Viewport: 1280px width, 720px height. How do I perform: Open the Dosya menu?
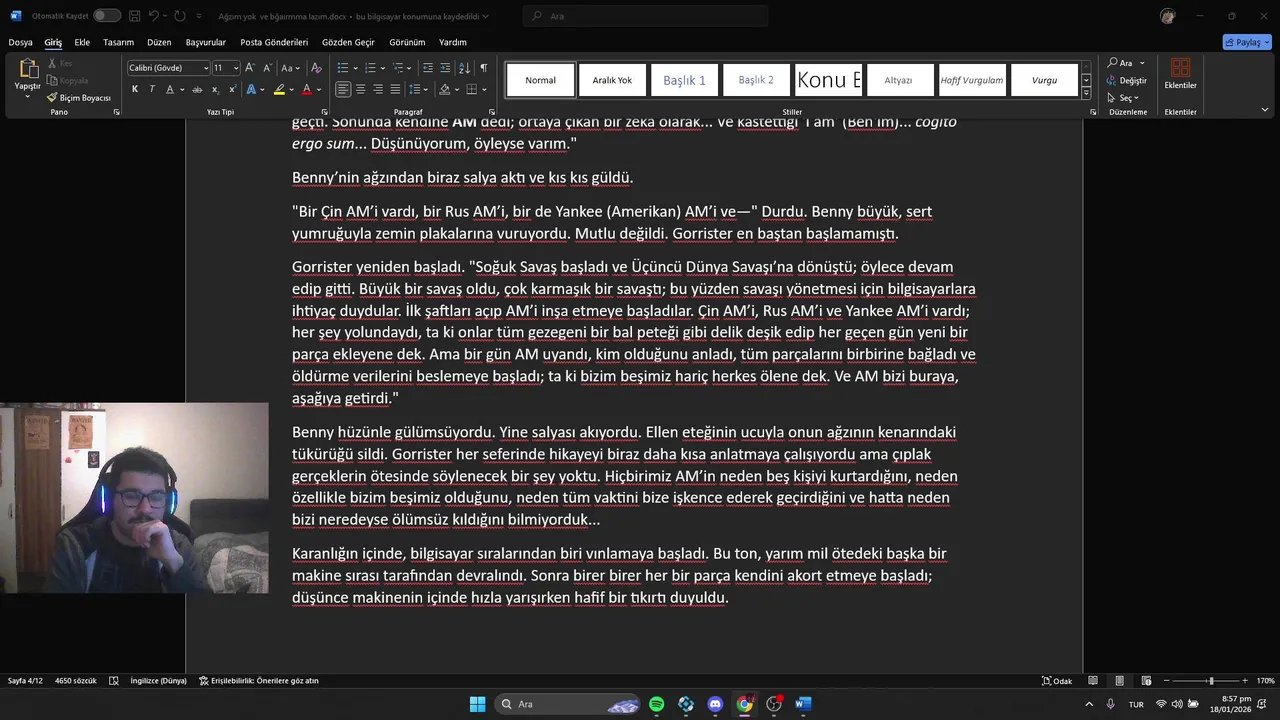click(x=20, y=42)
